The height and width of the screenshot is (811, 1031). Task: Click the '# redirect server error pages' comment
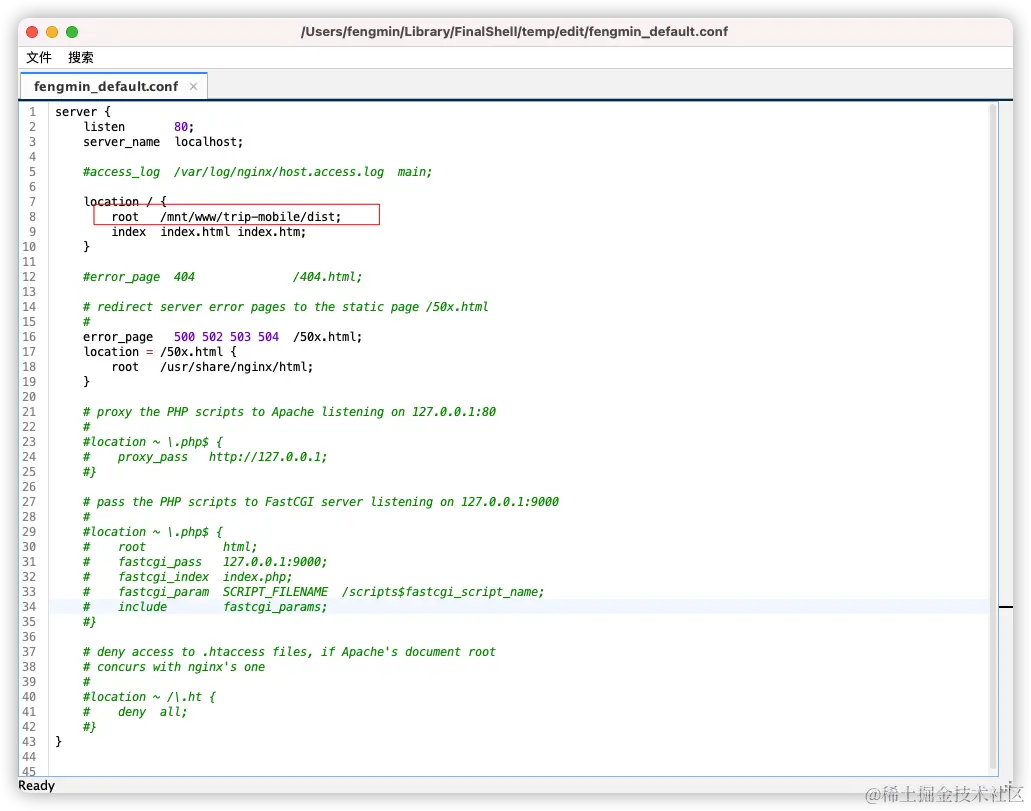[285, 307]
